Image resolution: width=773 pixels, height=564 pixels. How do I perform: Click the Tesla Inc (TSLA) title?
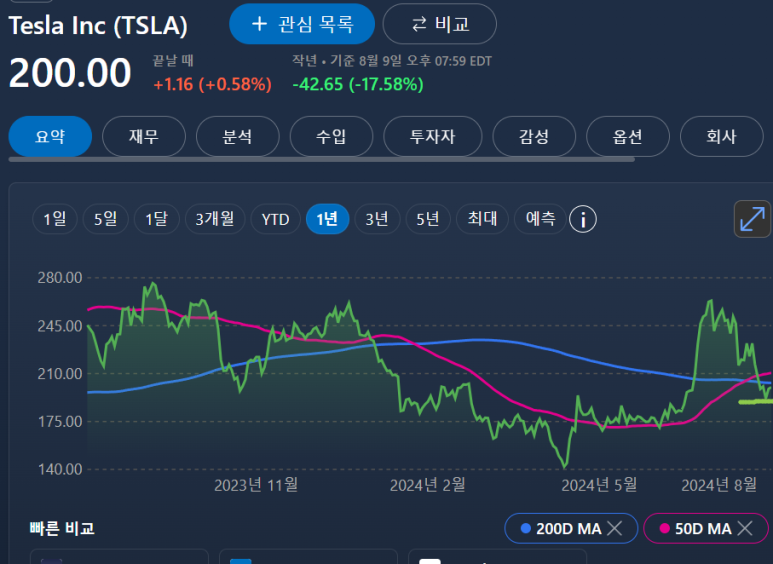[x=98, y=26]
